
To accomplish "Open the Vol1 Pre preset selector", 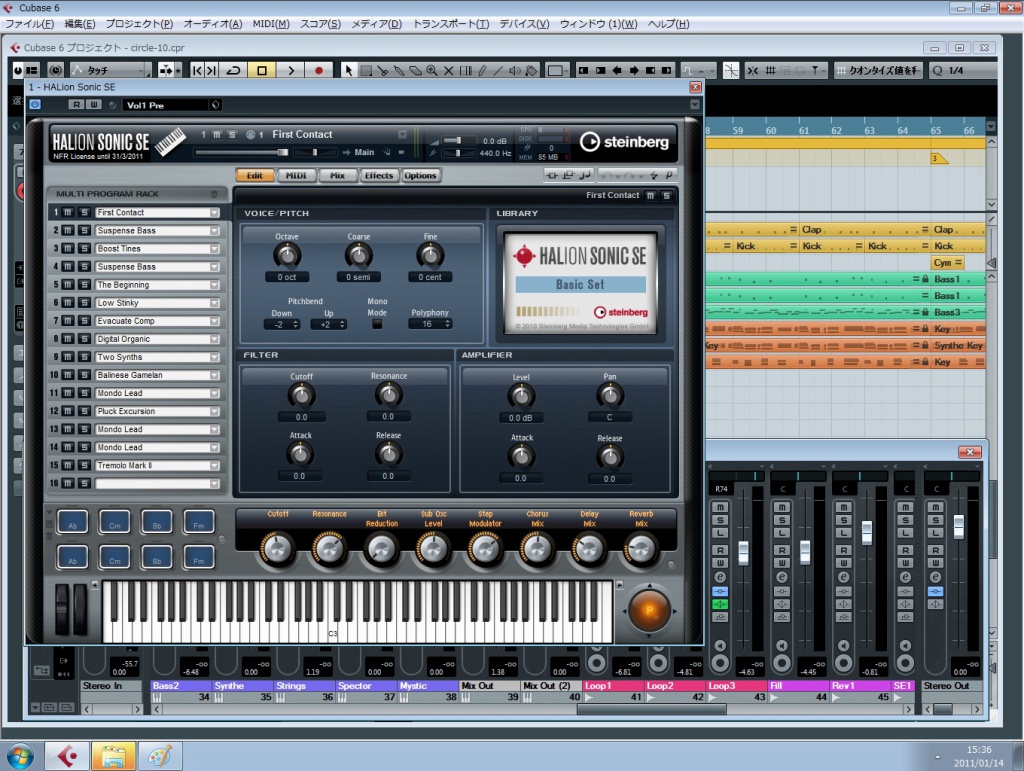I will pyautogui.click(x=172, y=105).
